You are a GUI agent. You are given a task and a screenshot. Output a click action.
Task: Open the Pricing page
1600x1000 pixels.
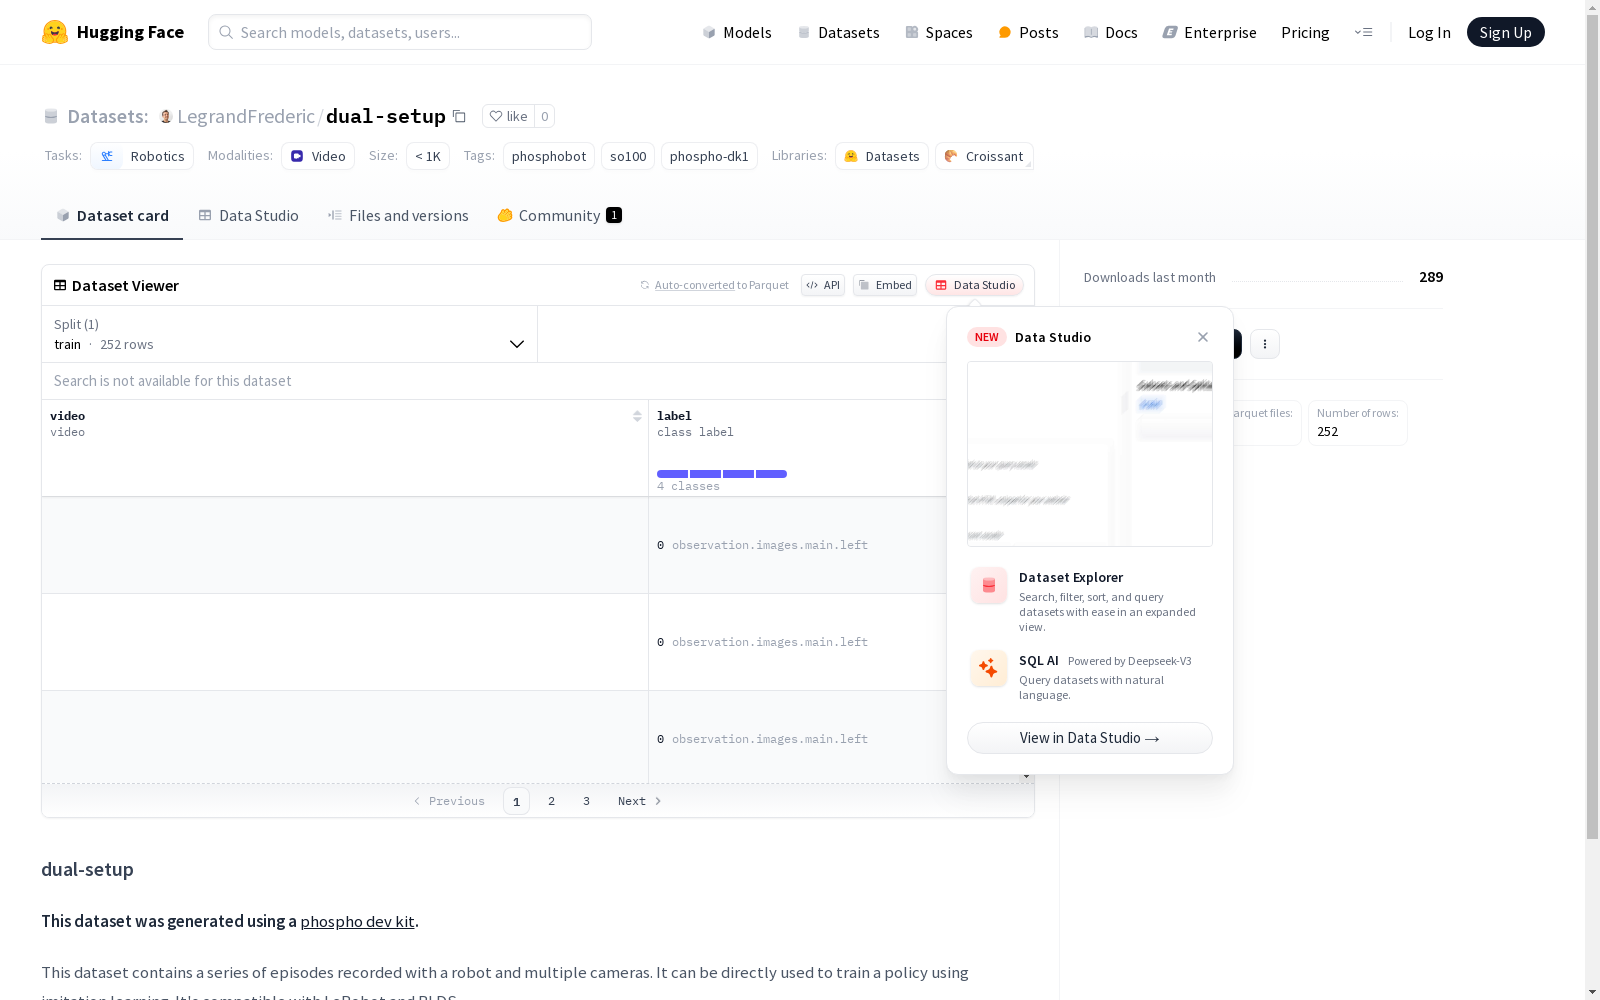tap(1305, 32)
